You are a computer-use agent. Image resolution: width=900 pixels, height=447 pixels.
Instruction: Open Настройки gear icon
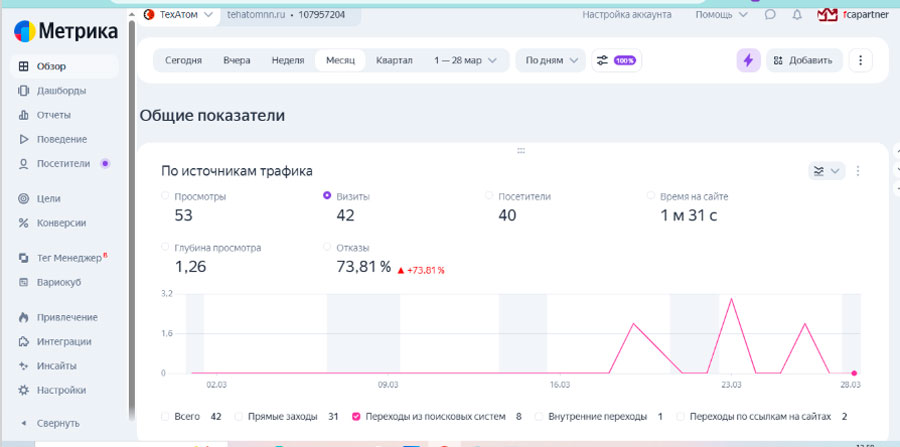tap(24, 390)
